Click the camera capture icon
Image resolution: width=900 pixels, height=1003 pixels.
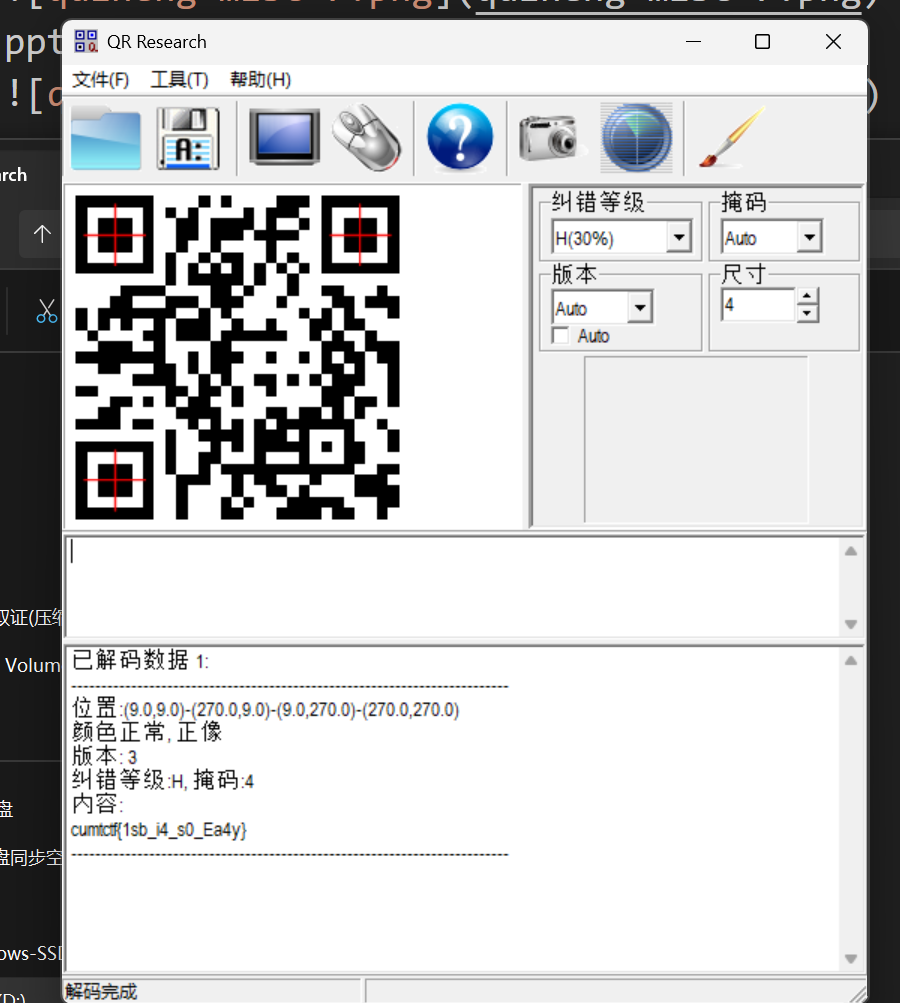(x=551, y=137)
